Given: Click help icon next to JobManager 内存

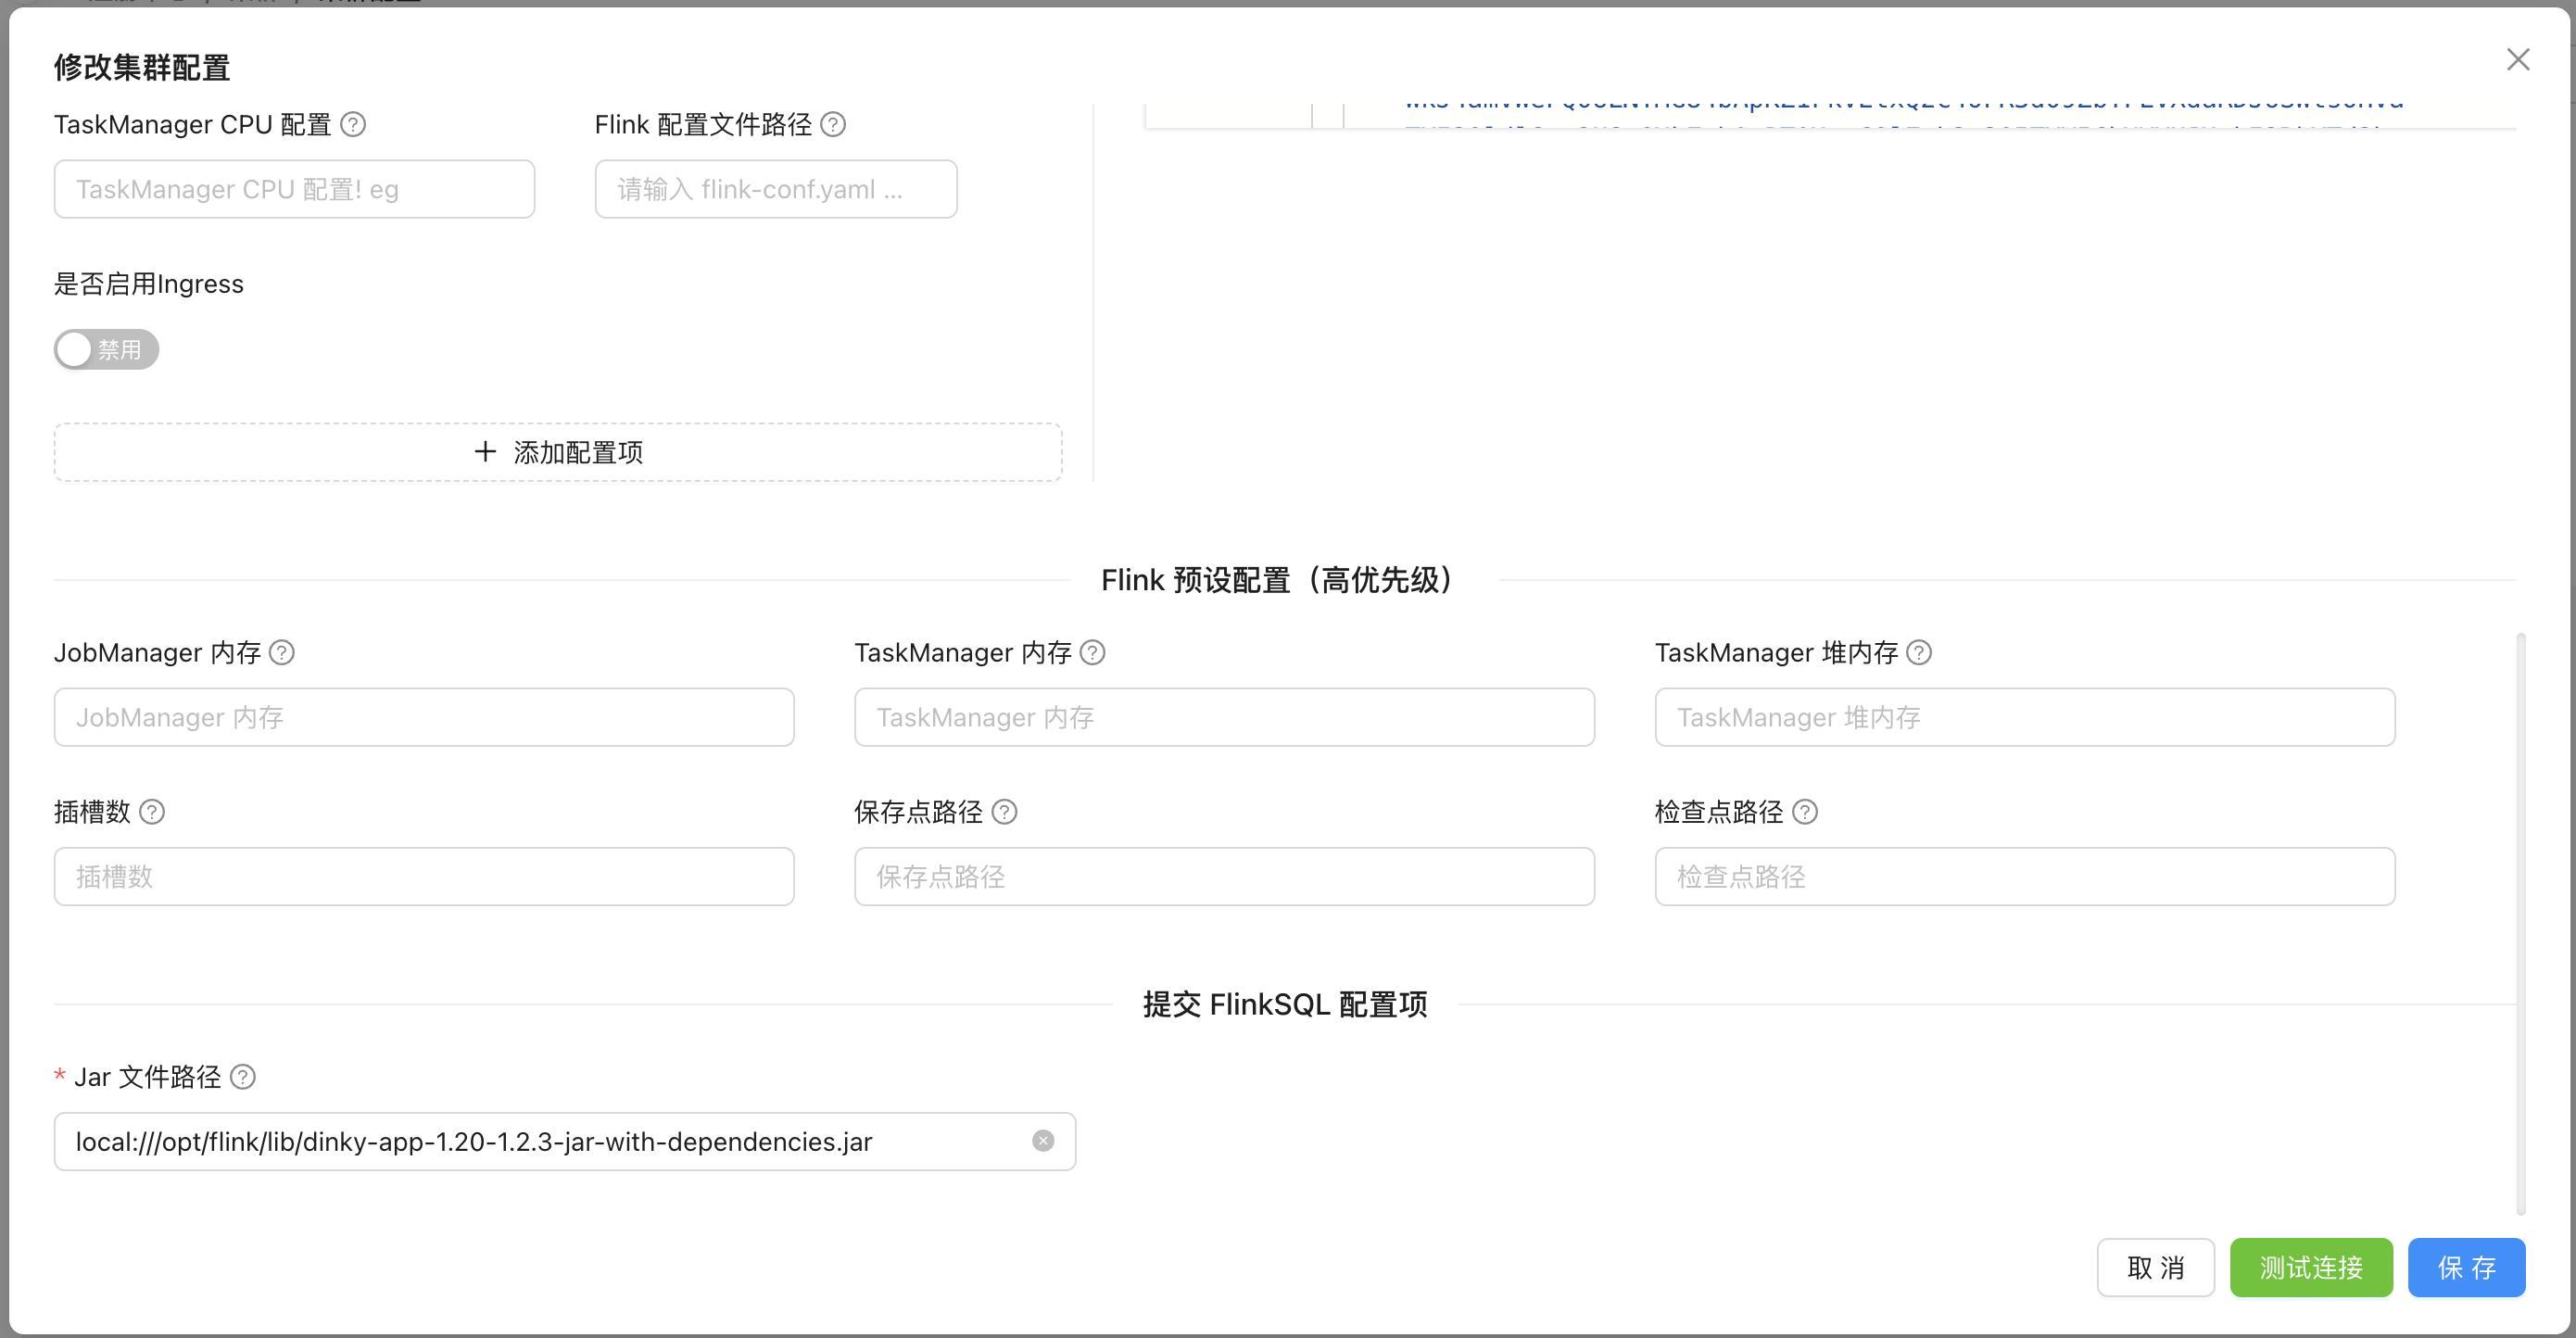Looking at the screenshot, I should coord(282,653).
